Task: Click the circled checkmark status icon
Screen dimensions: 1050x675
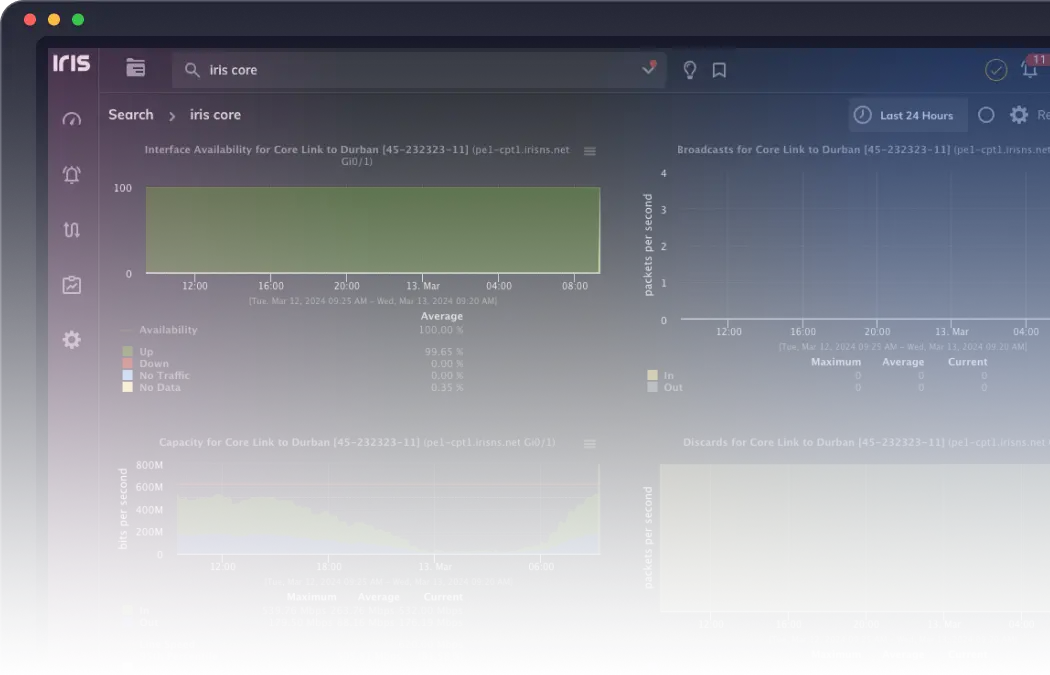Action: [x=996, y=69]
